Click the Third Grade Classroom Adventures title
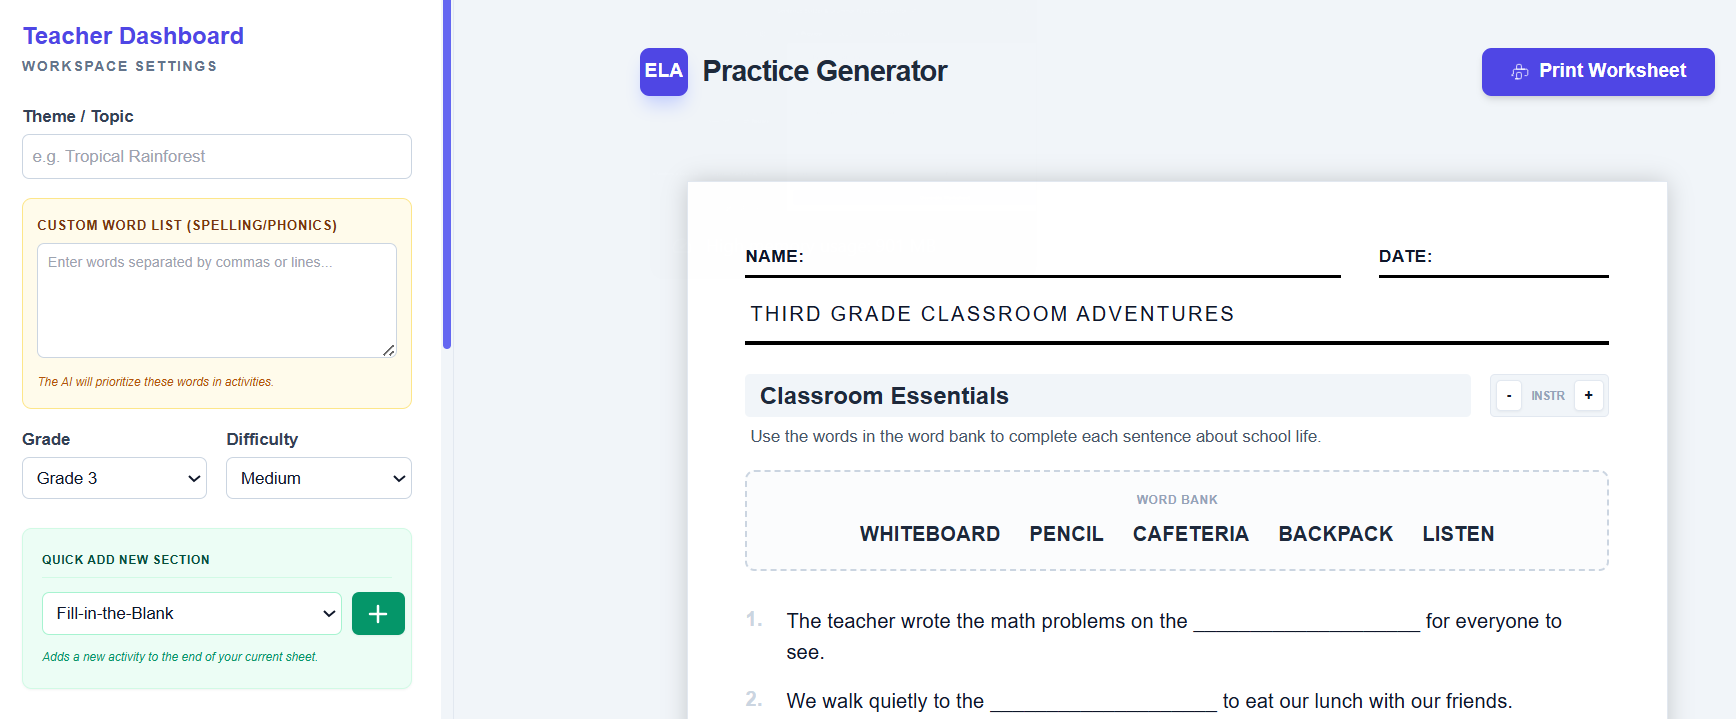The width and height of the screenshot is (1736, 719). coord(992,314)
